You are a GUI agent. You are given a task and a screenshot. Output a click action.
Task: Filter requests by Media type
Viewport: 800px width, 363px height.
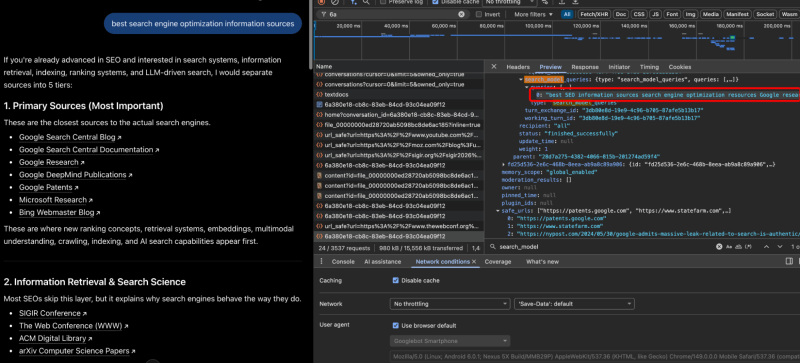[x=711, y=15]
